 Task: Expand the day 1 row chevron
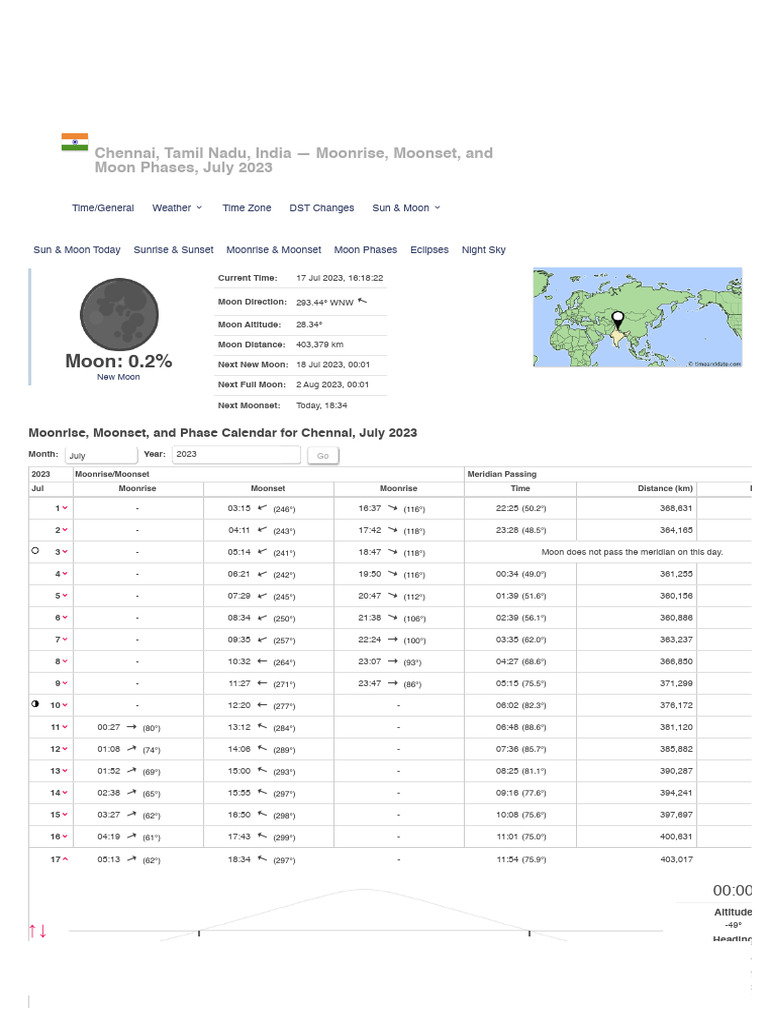click(x=65, y=508)
